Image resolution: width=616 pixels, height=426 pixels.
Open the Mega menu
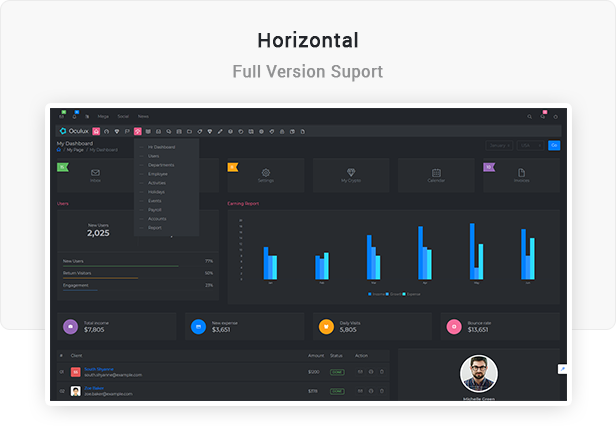pos(103,116)
